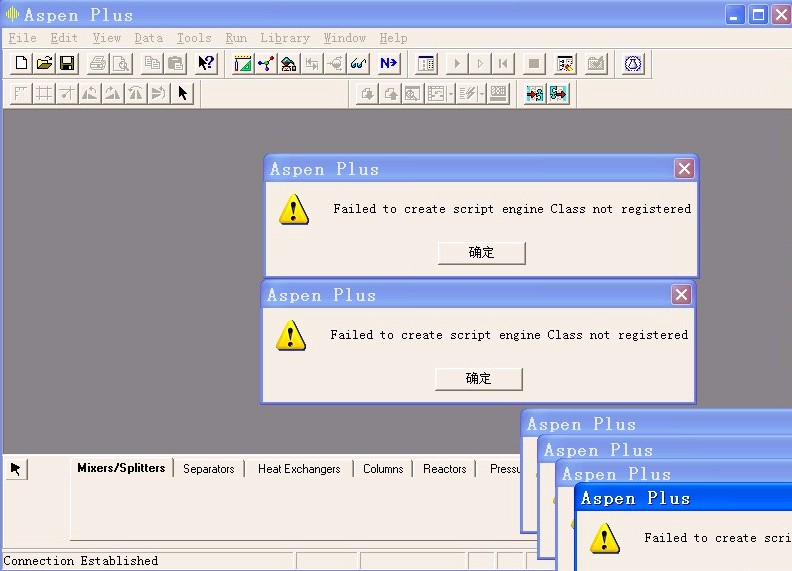Open the Library menu
The image size is (792, 571).
coord(285,38)
